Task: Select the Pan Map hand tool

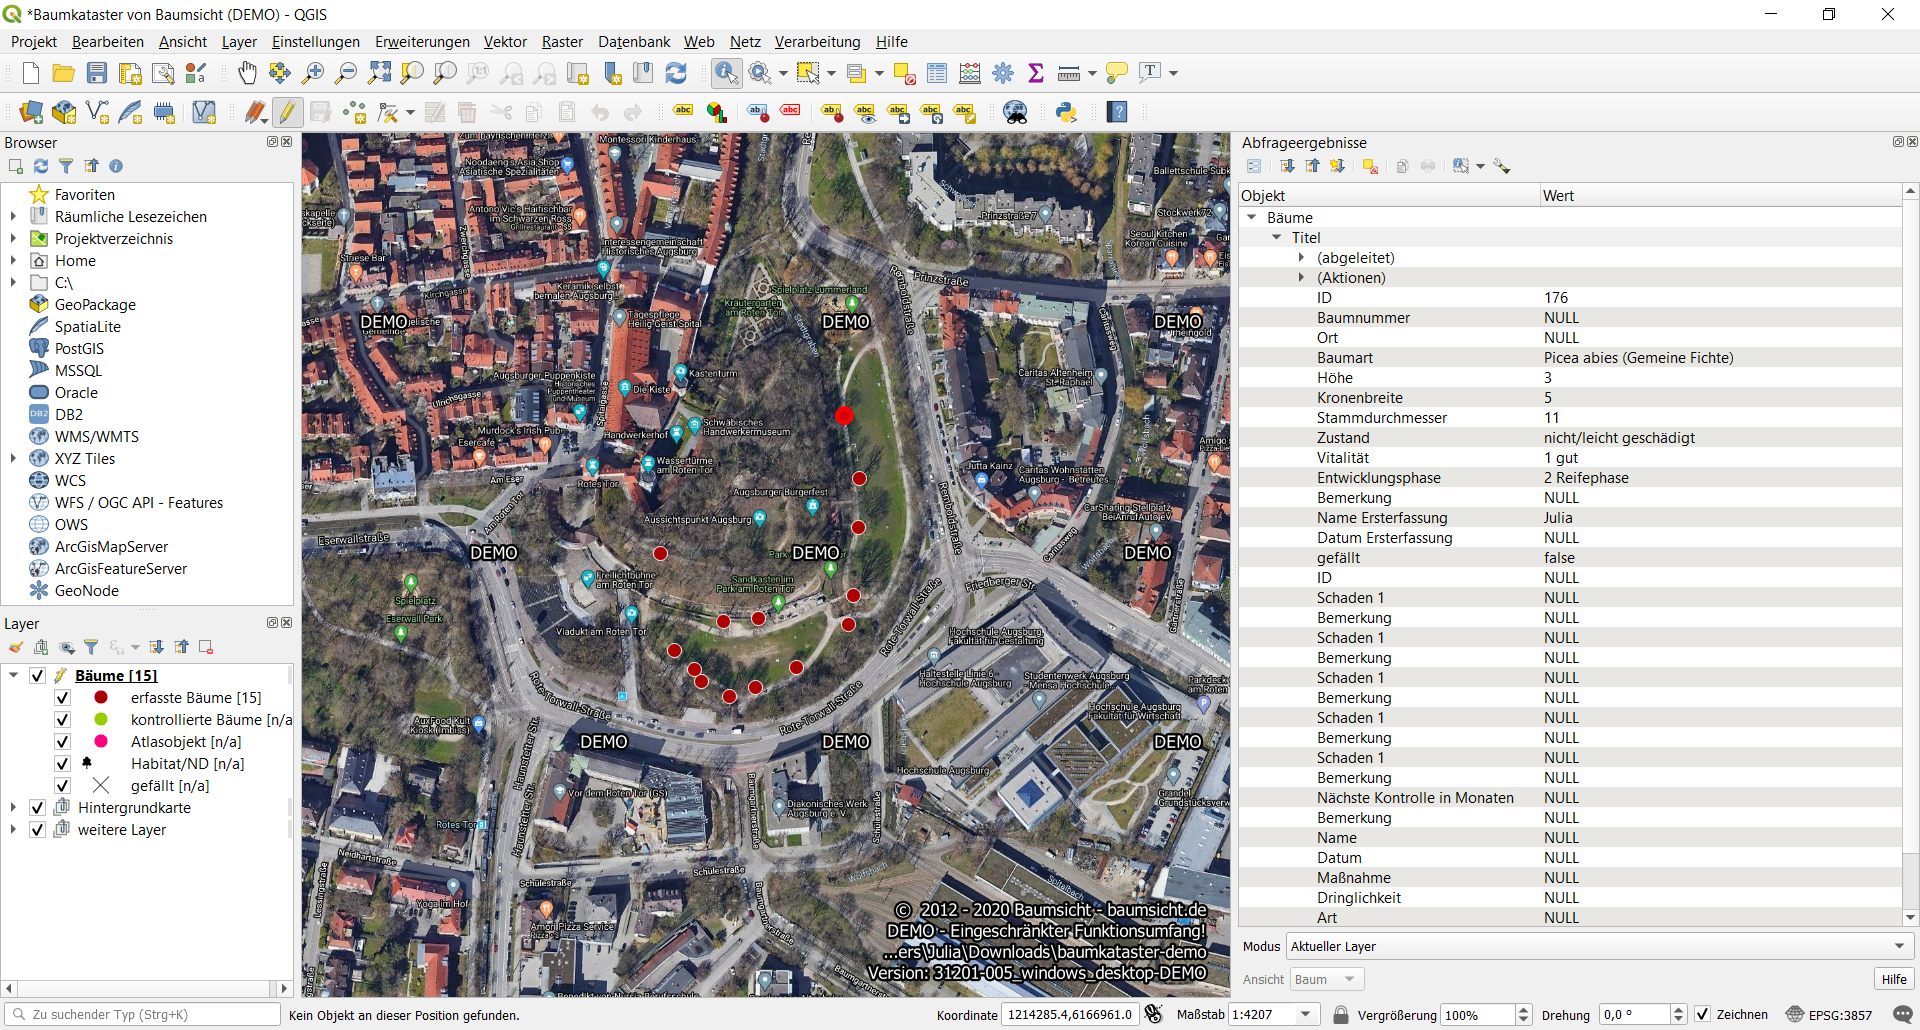Action: [247, 73]
